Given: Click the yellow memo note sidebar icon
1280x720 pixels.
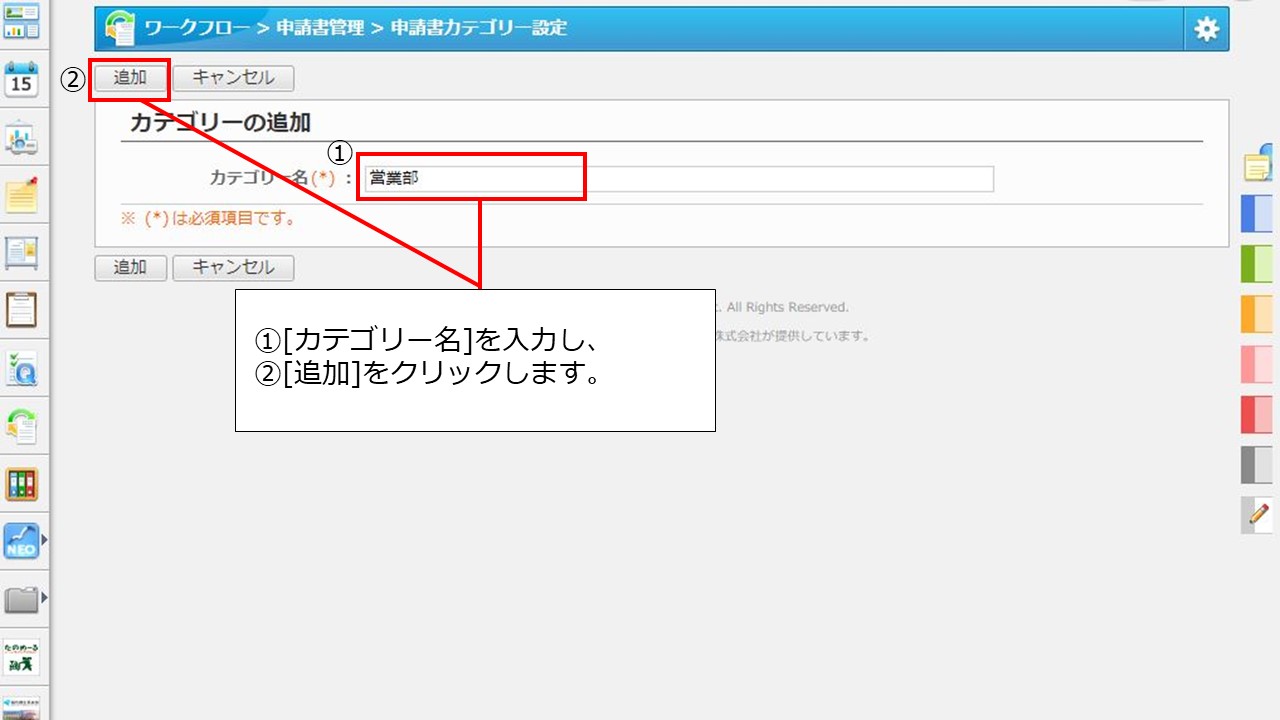Looking at the screenshot, I should click(x=21, y=195).
